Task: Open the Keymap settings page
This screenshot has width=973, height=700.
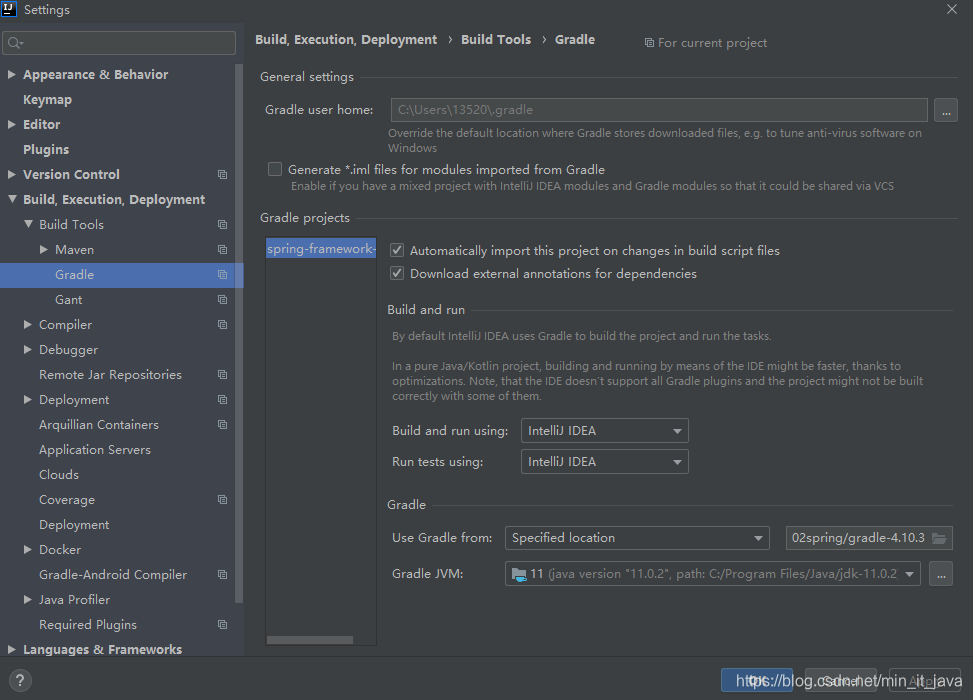Action: [x=47, y=99]
